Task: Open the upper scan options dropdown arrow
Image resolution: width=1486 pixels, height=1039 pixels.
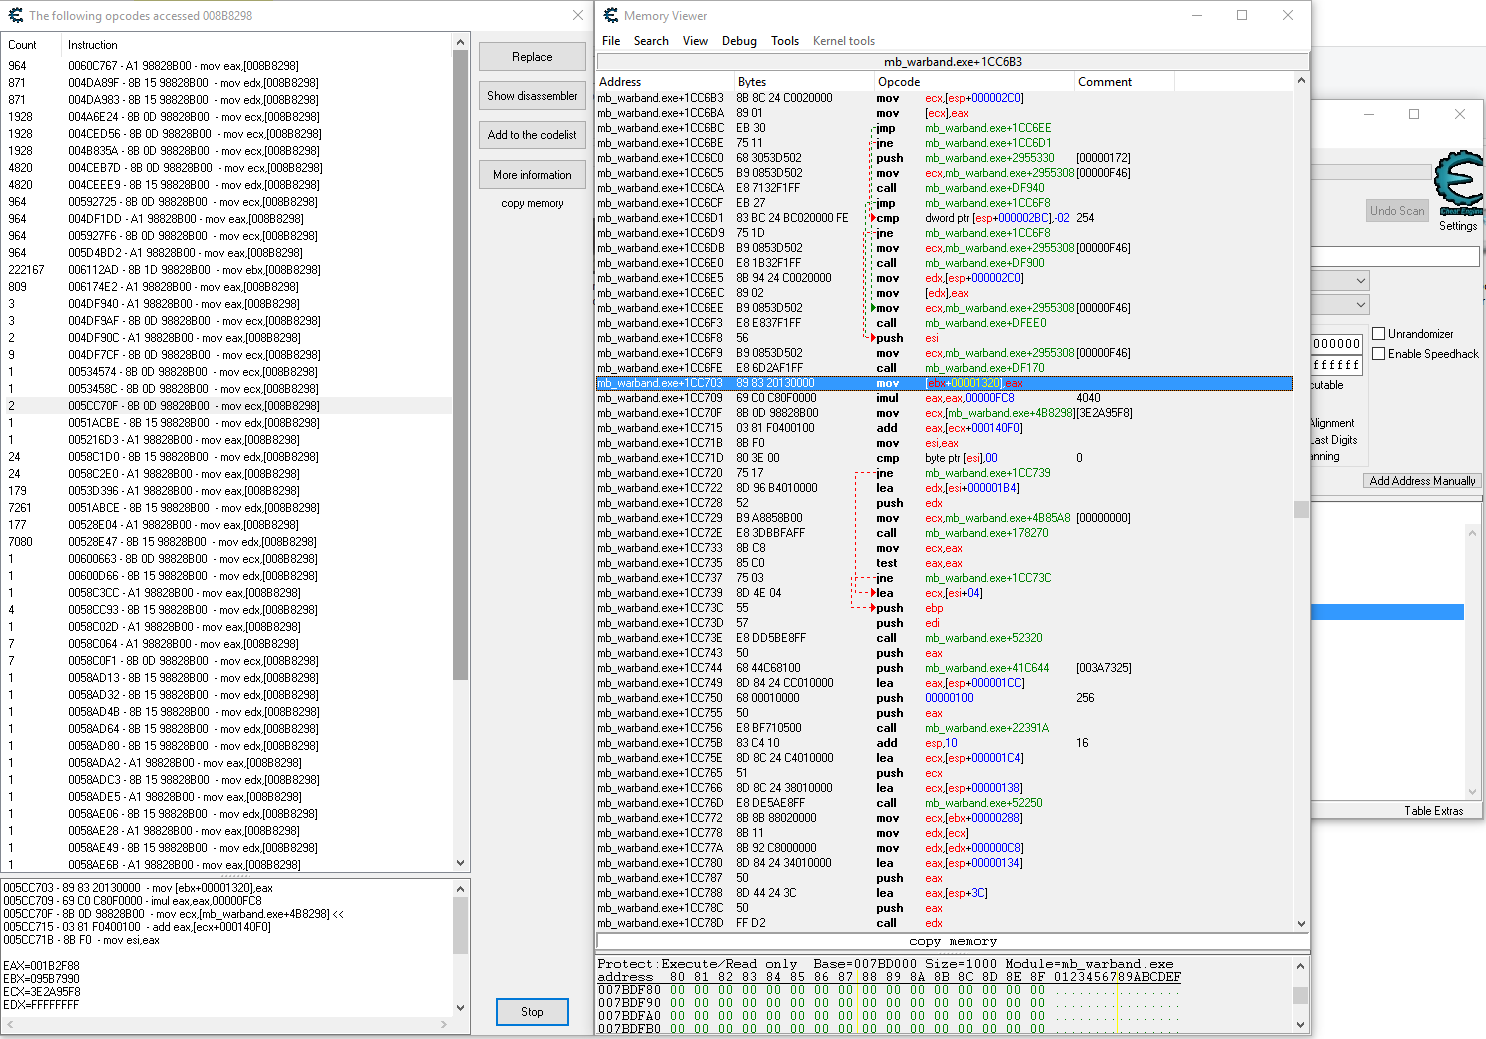Action: click(x=1360, y=281)
